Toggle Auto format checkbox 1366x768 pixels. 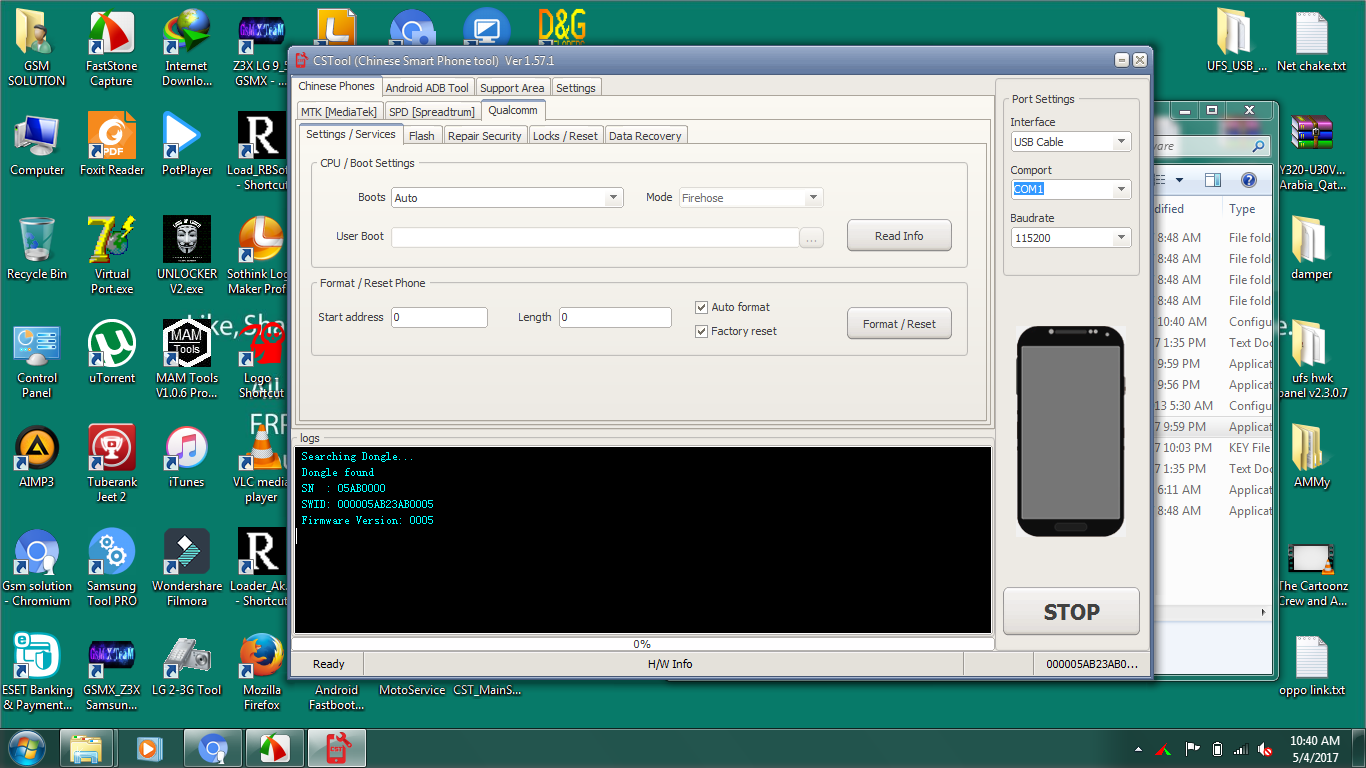tap(701, 307)
